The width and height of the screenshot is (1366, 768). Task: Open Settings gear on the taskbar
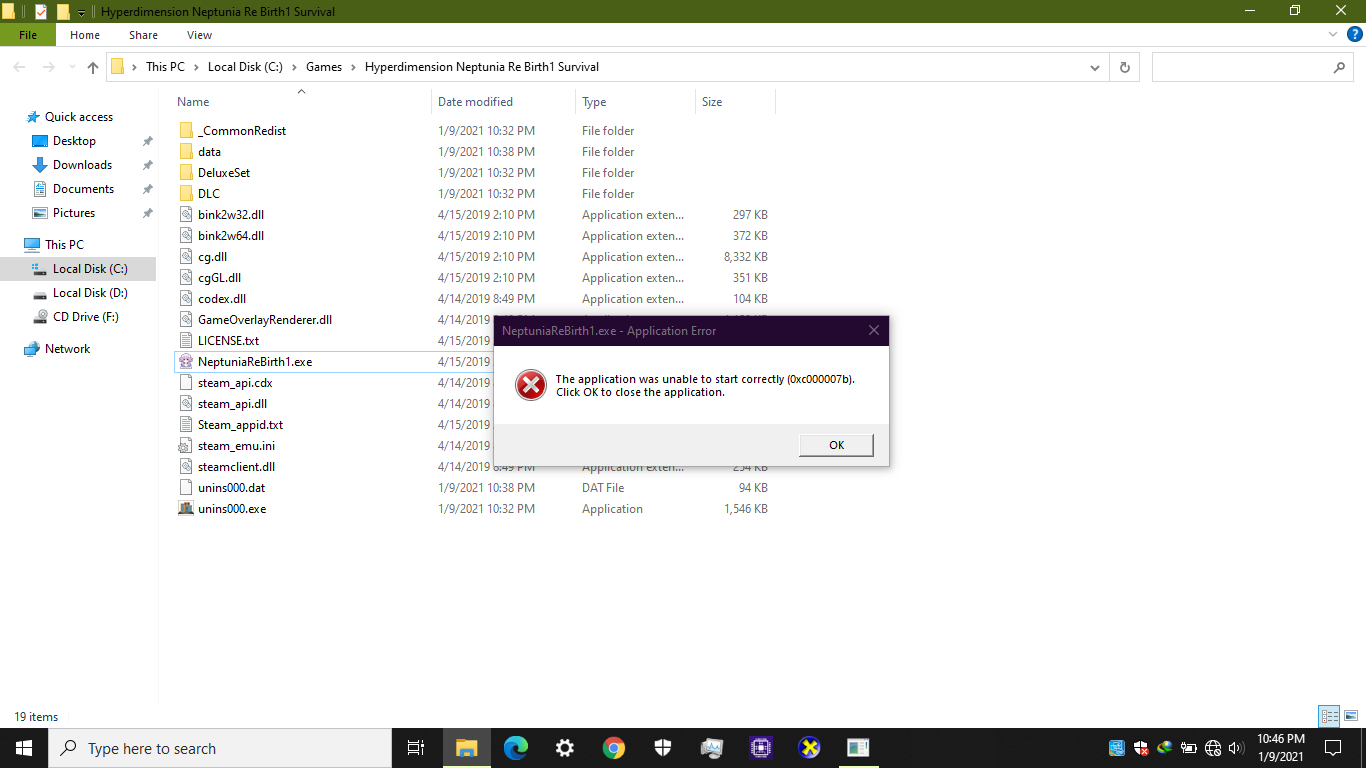(x=564, y=748)
